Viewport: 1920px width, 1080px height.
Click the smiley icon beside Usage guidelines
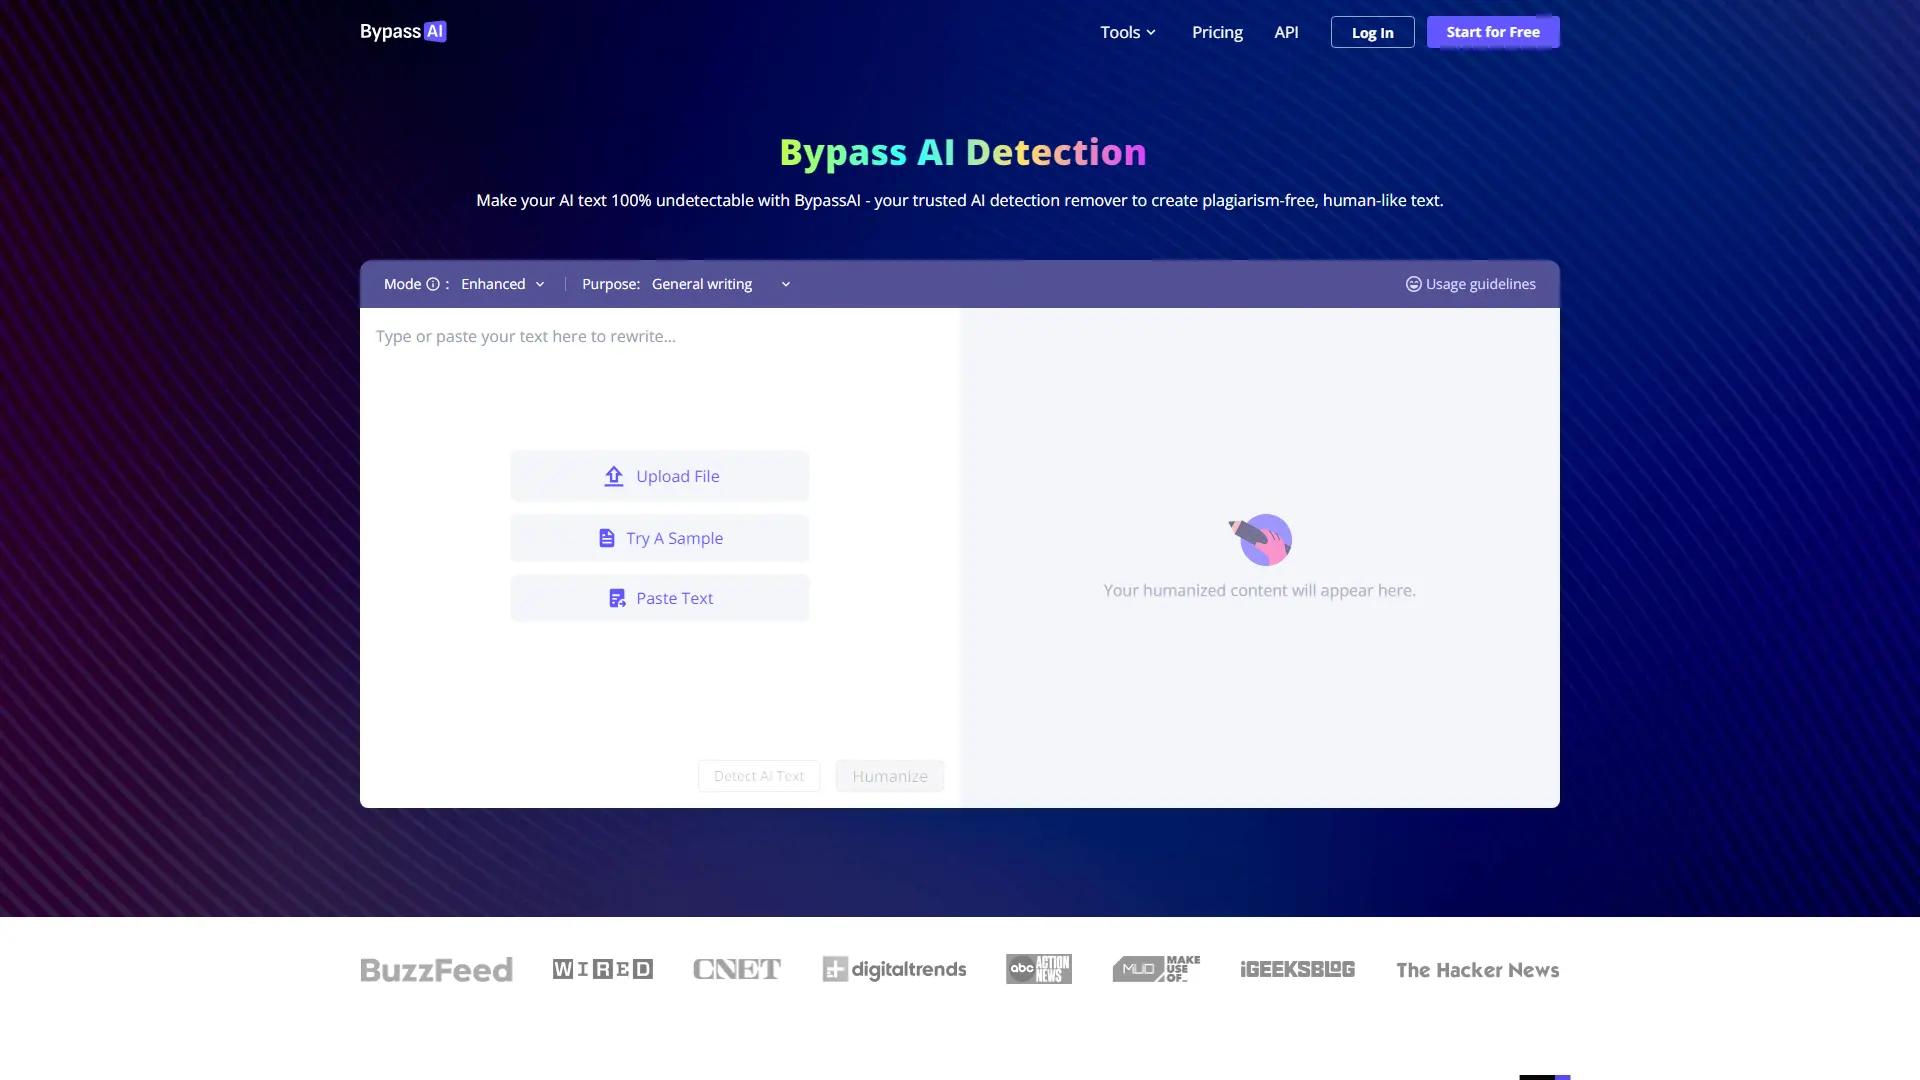click(1413, 284)
